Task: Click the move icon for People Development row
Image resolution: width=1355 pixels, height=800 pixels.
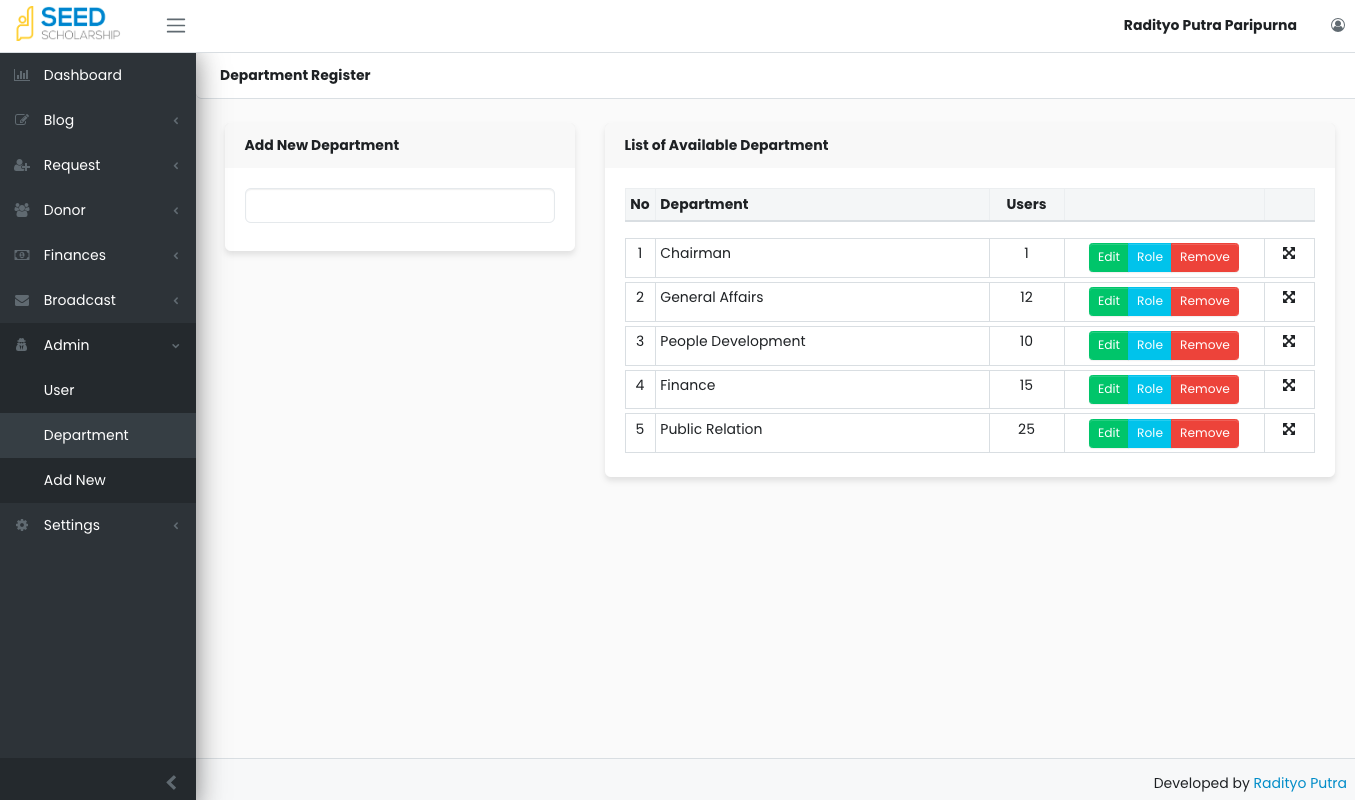Action: (x=1289, y=341)
